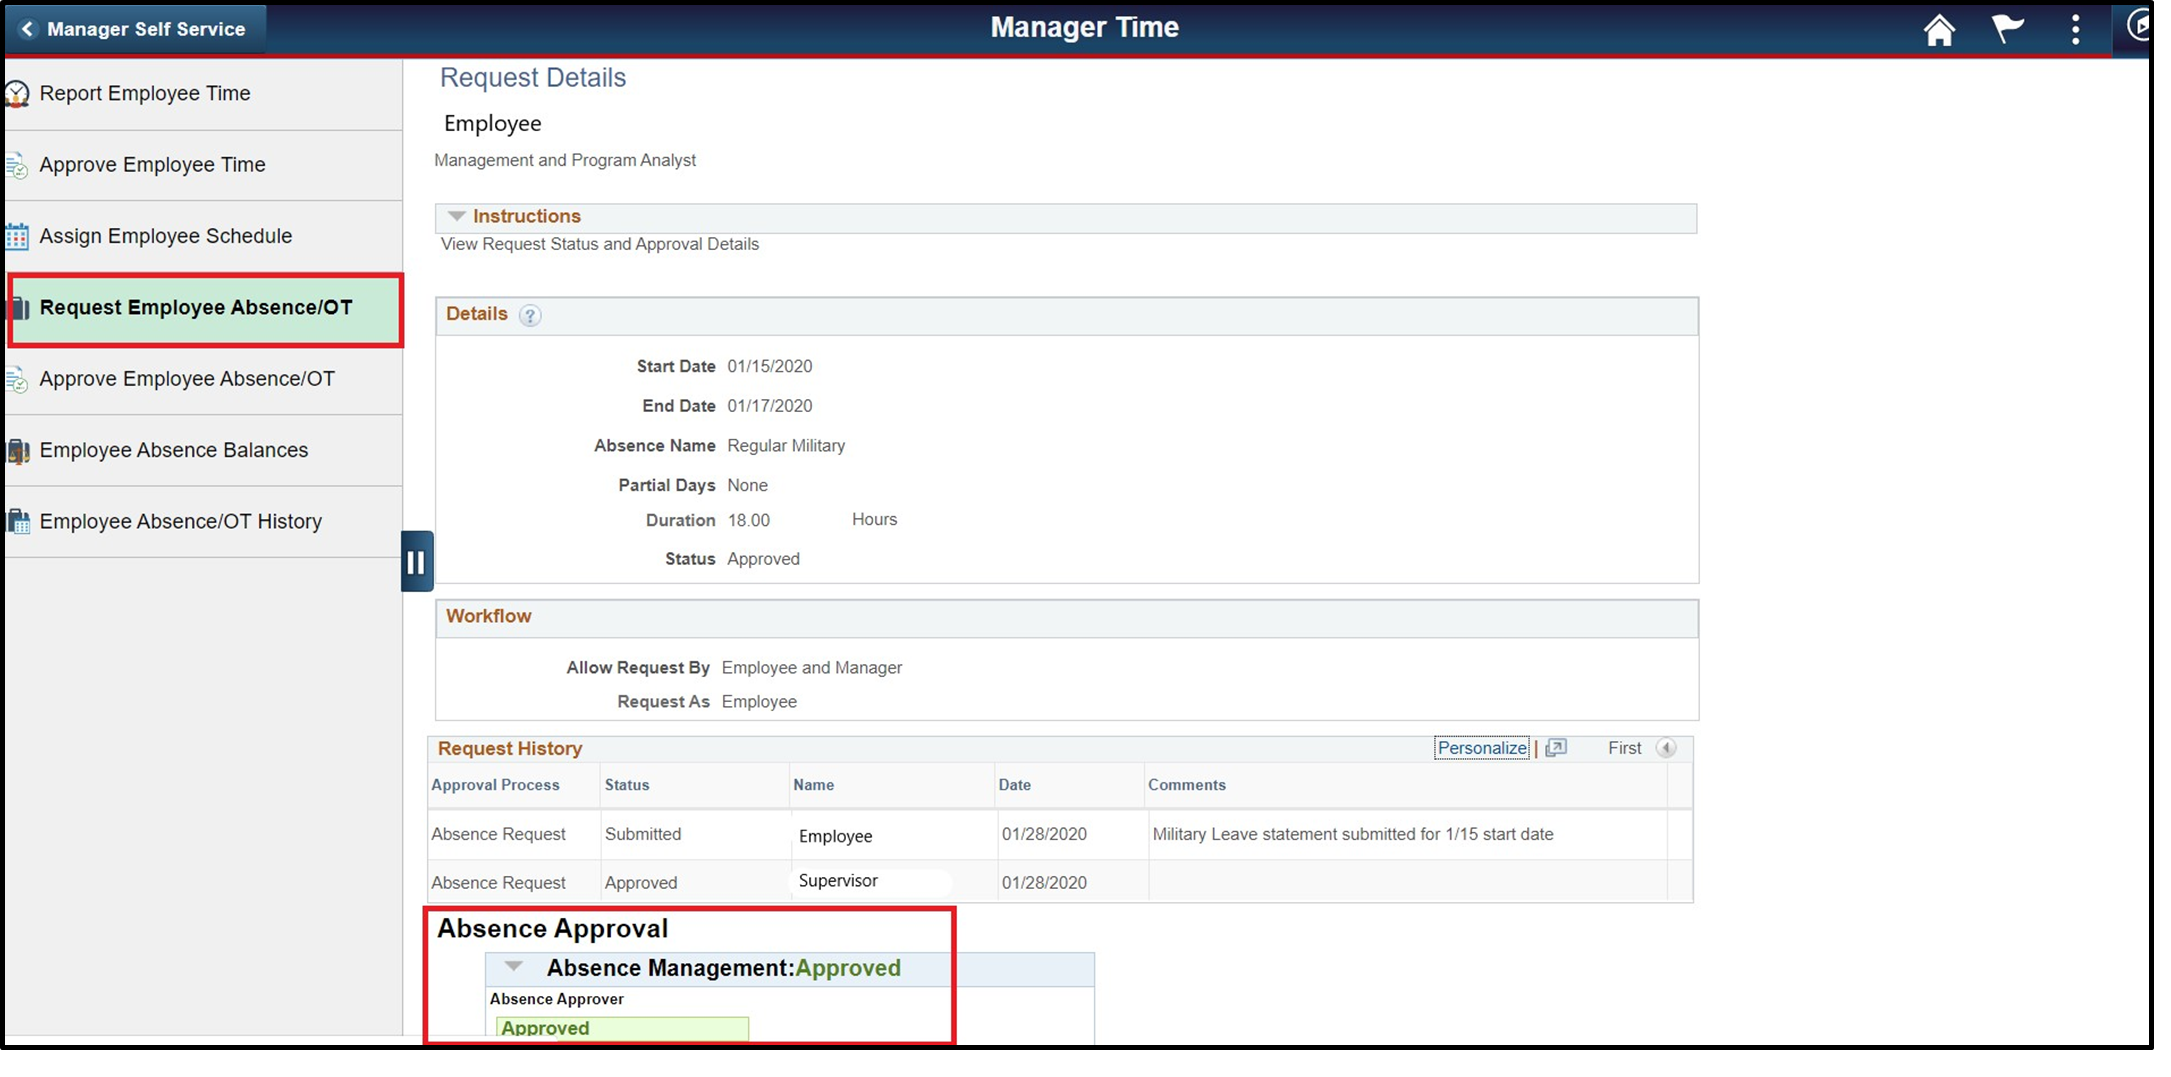
Task: Open the Home icon in the top bar
Action: [x=1940, y=29]
